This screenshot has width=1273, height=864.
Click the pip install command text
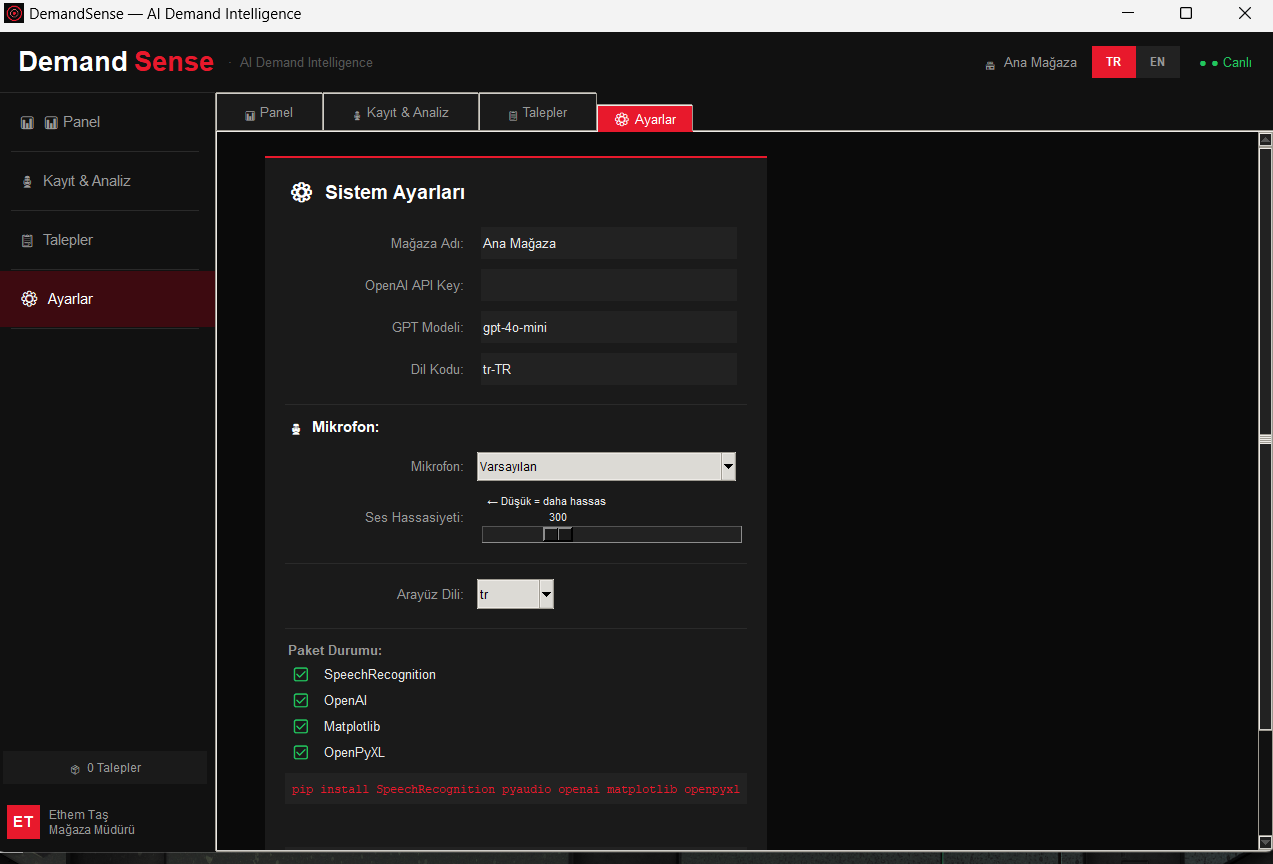coord(516,789)
